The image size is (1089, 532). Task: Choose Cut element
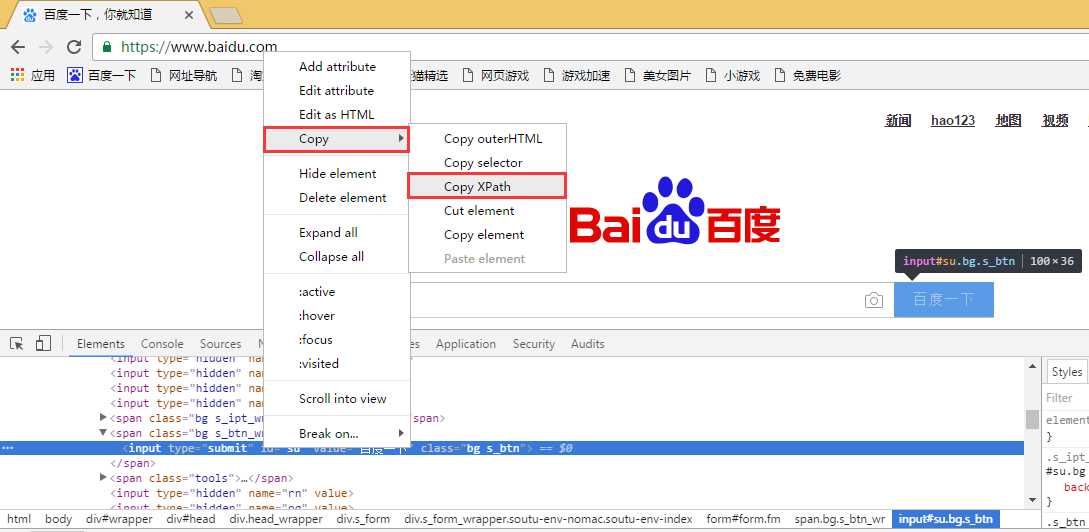point(488,210)
